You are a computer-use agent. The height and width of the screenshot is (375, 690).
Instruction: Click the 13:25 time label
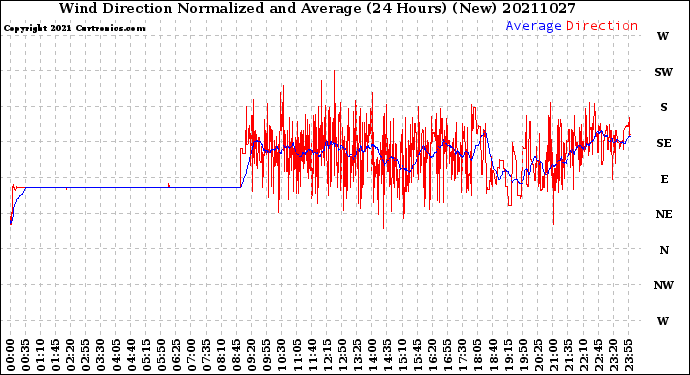coord(358,355)
